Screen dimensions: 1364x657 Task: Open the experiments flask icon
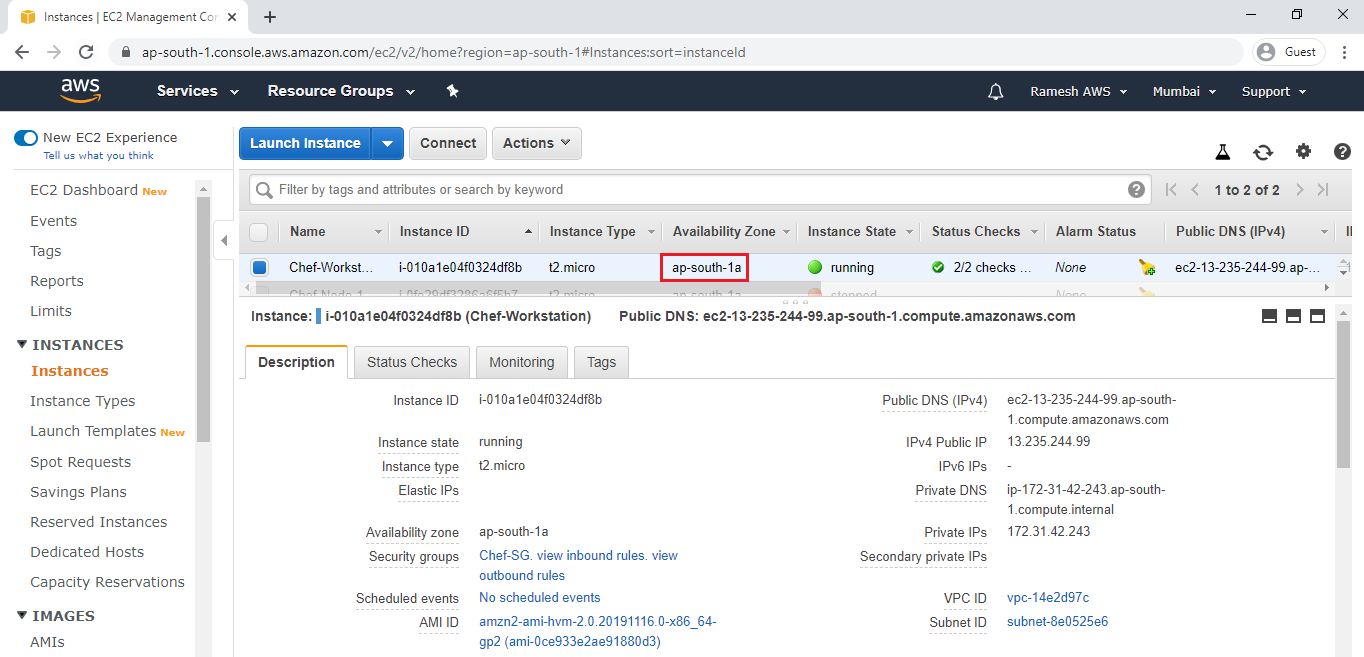(1222, 152)
